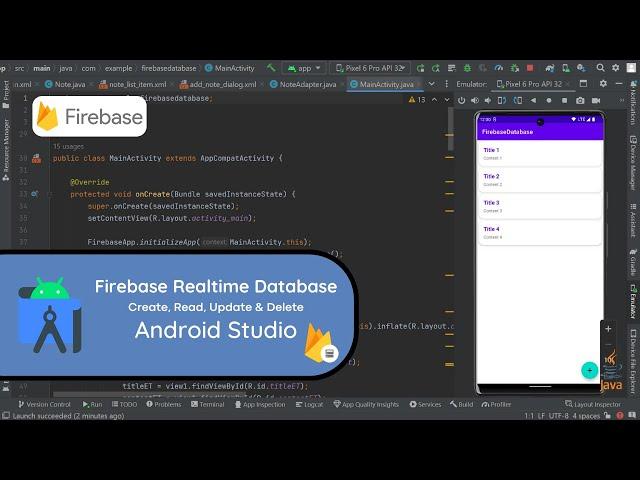The width and height of the screenshot is (640, 480).
Task: Stop the running app with red square
Action: click(x=530, y=68)
